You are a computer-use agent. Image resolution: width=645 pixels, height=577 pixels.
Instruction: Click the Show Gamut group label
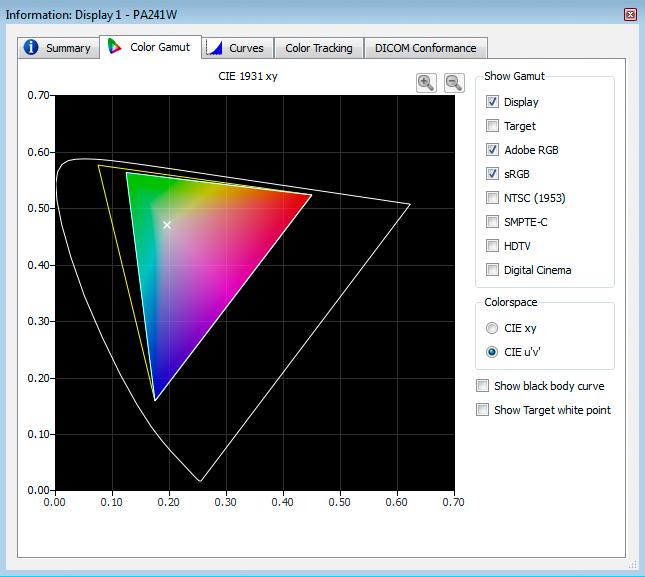[514, 76]
